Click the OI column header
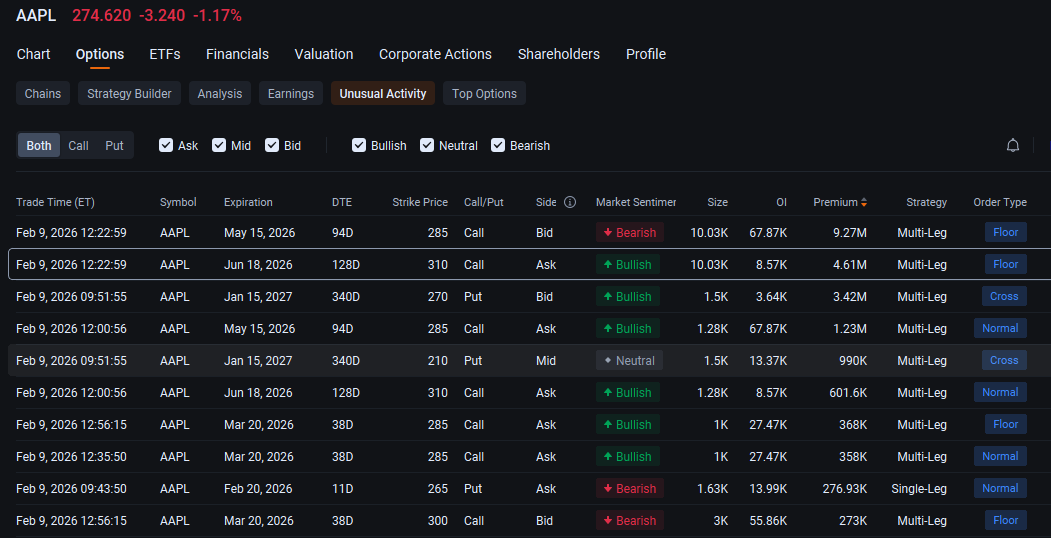 click(782, 202)
